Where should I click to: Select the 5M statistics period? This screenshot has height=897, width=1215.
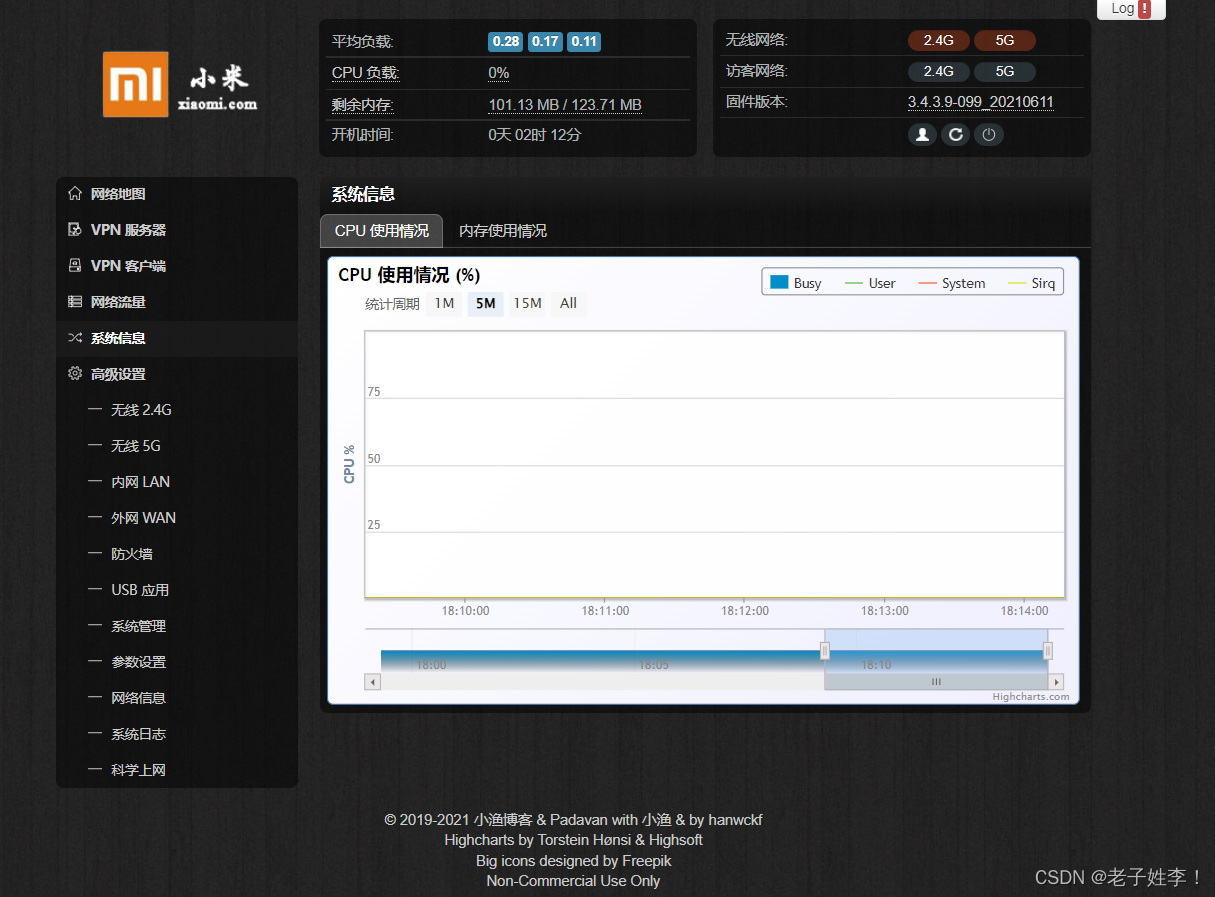485,303
